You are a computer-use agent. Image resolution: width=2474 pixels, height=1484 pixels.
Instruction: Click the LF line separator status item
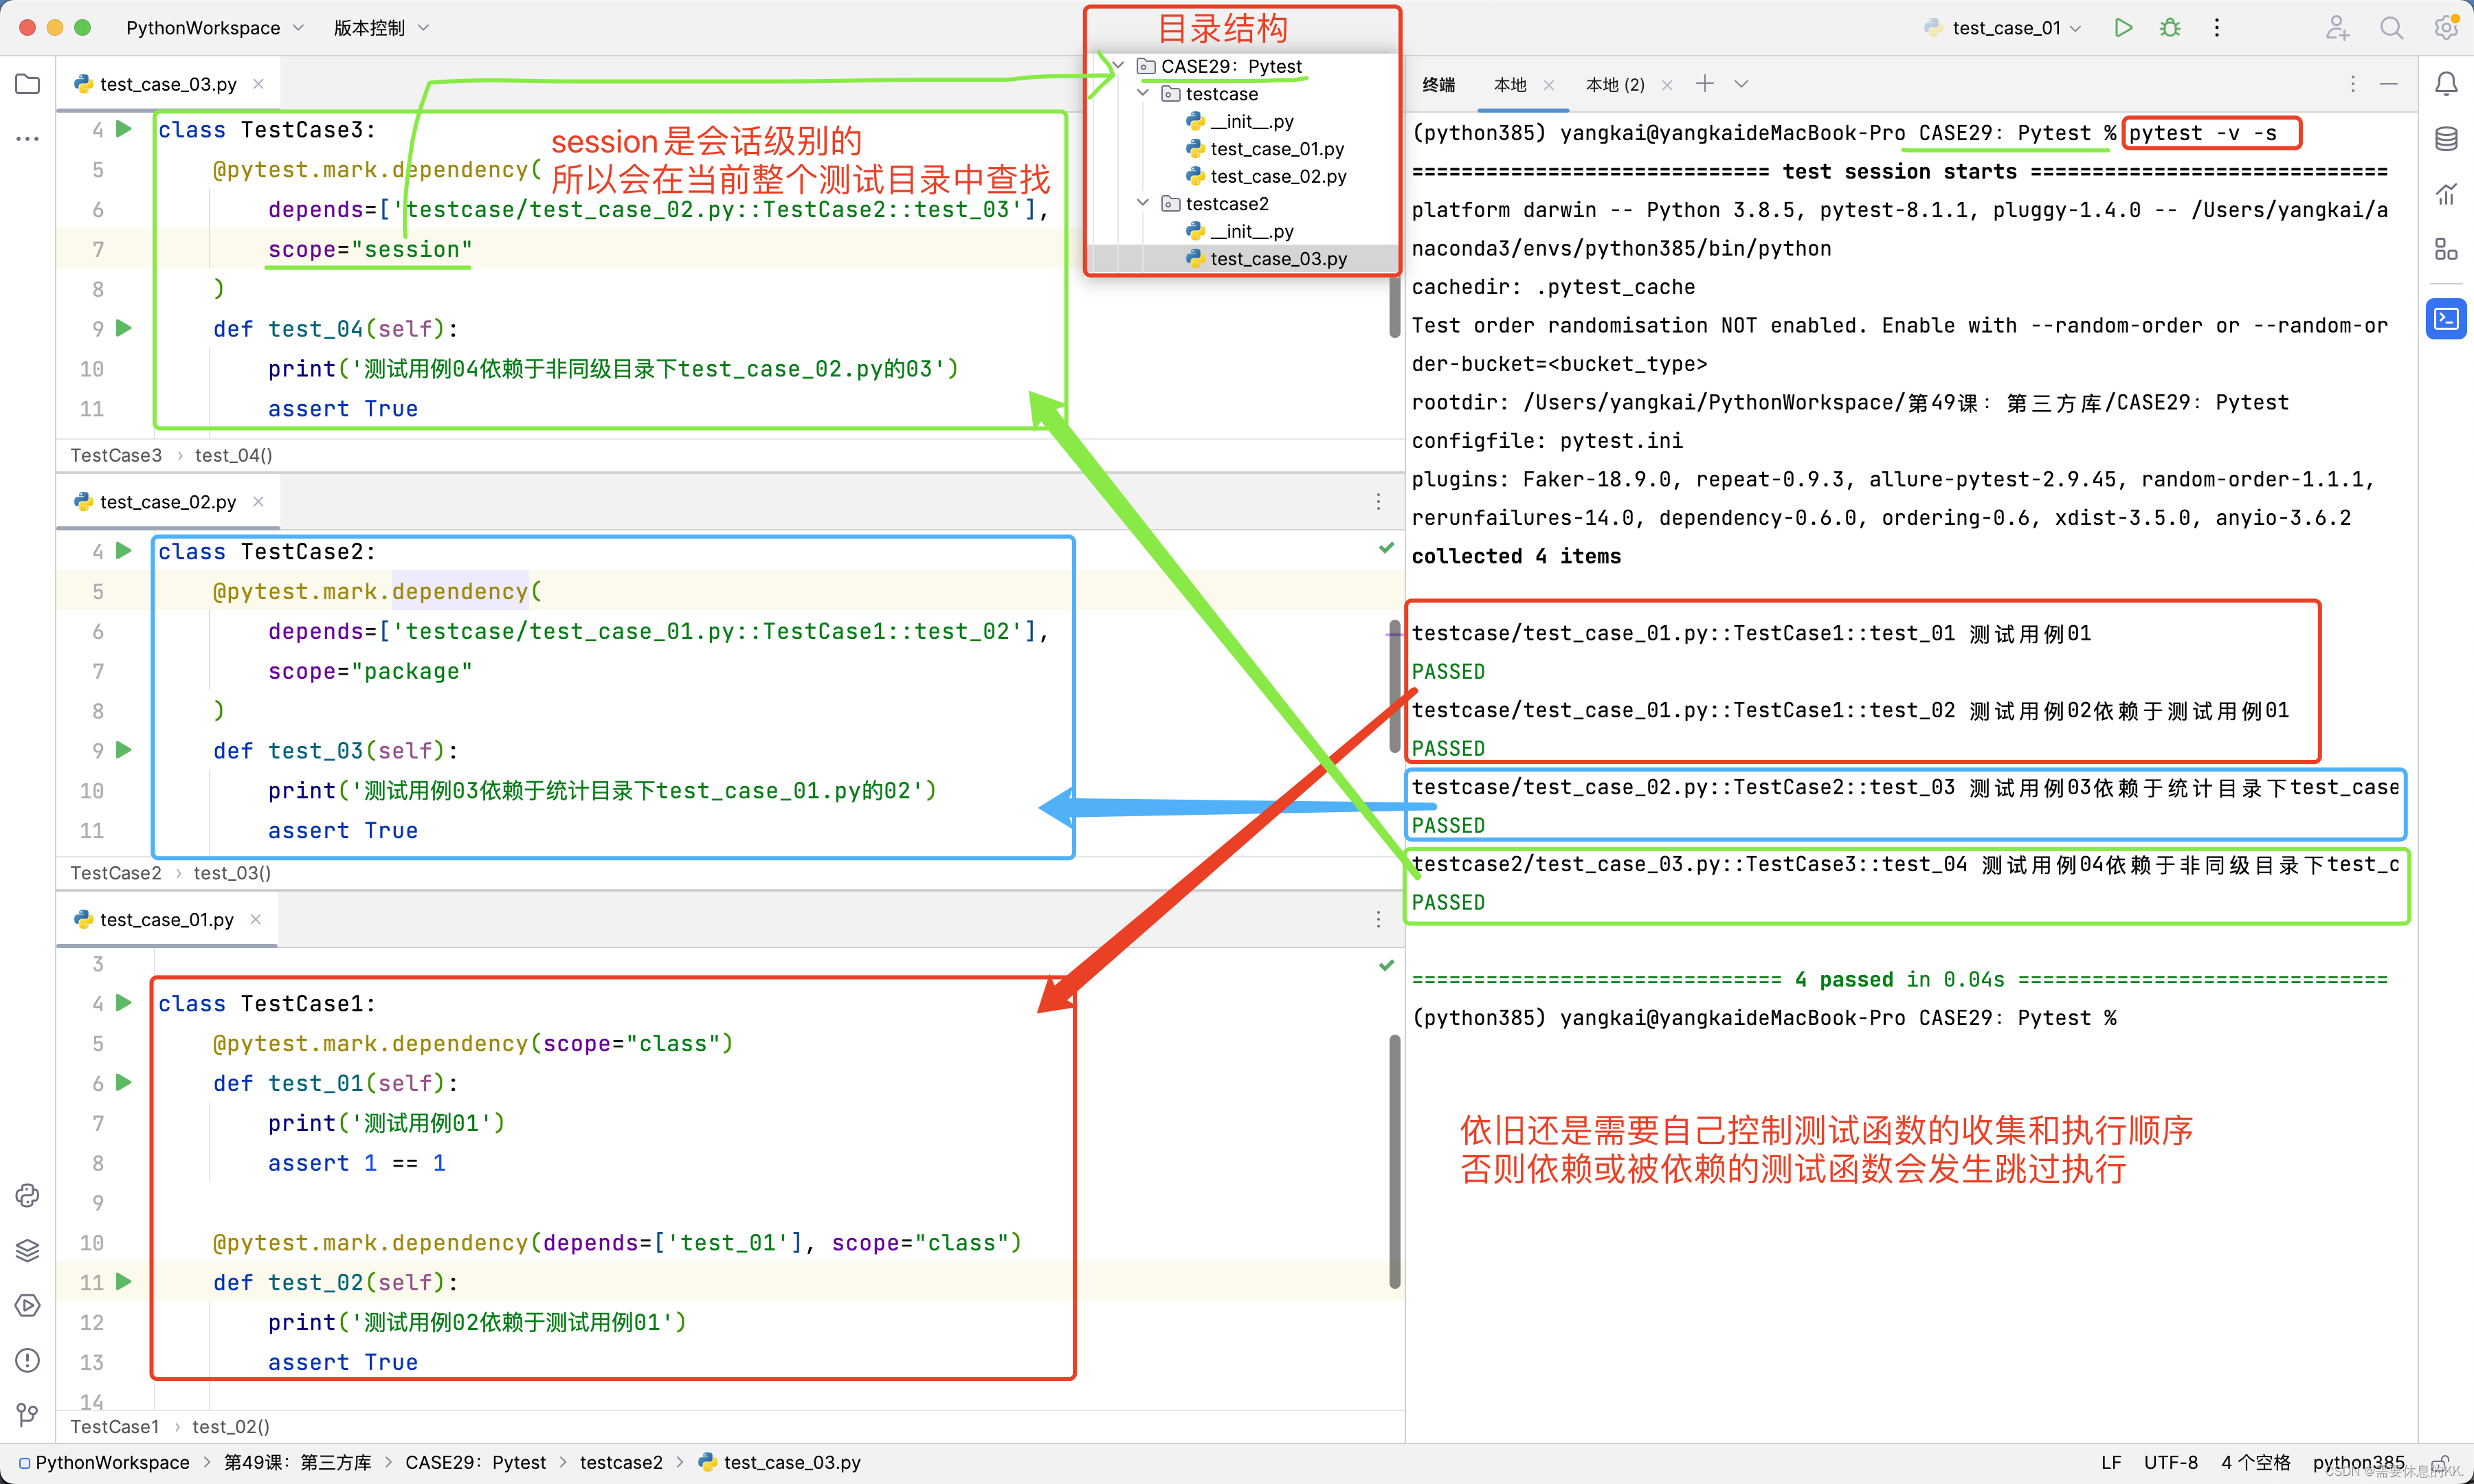pyautogui.click(x=2111, y=1463)
